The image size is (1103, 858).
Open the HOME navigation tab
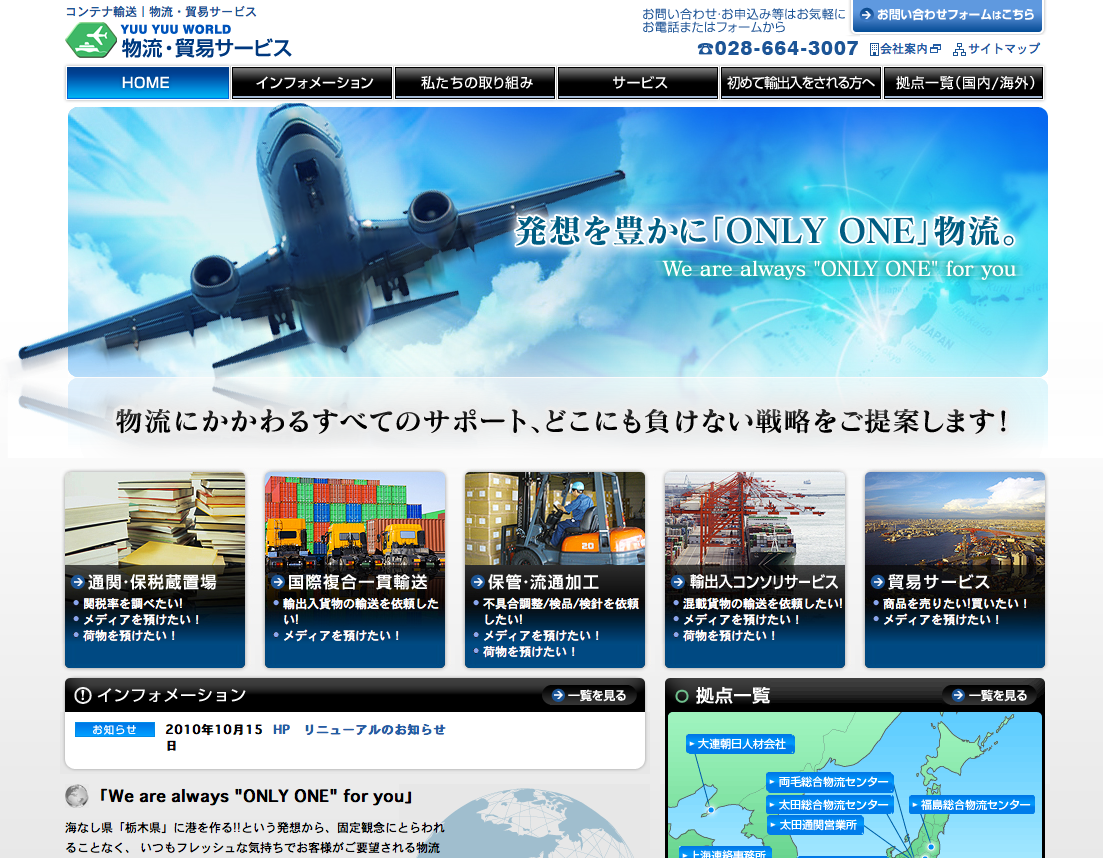coord(147,83)
